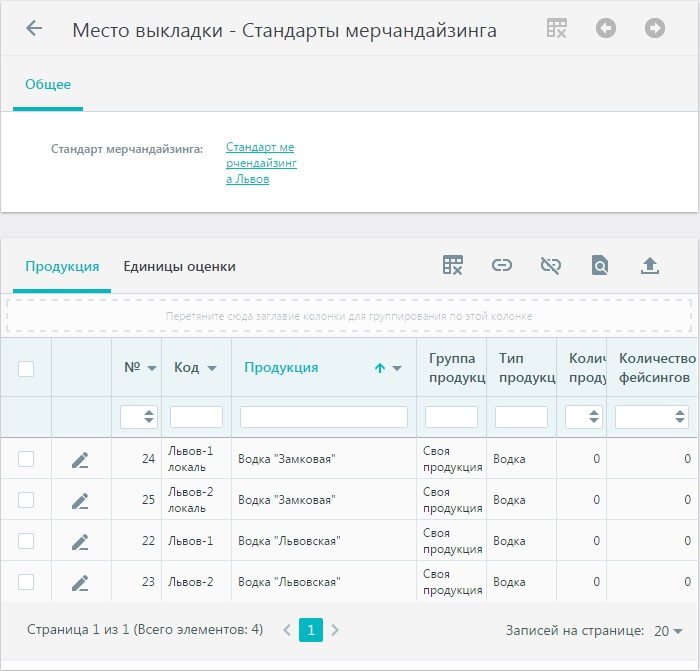Screen dimensions: 700x671
Task: Toggle ascending sort arrow on Продукция column
Action: tap(380, 368)
